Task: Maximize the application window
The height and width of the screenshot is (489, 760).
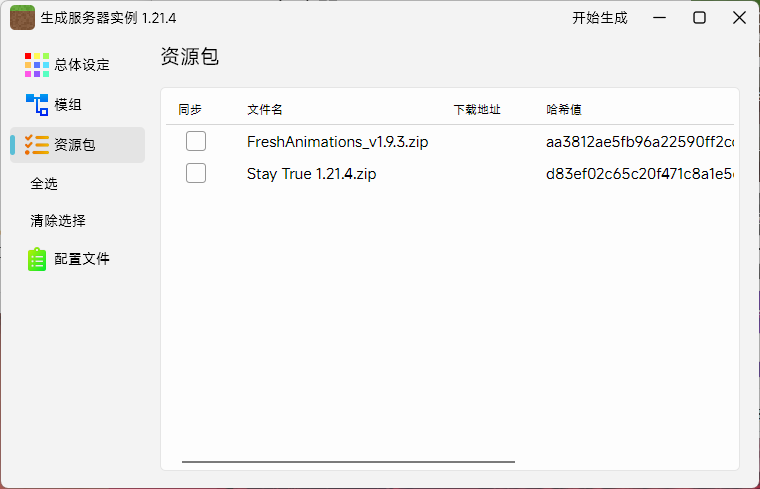Action: (x=700, y=18)
